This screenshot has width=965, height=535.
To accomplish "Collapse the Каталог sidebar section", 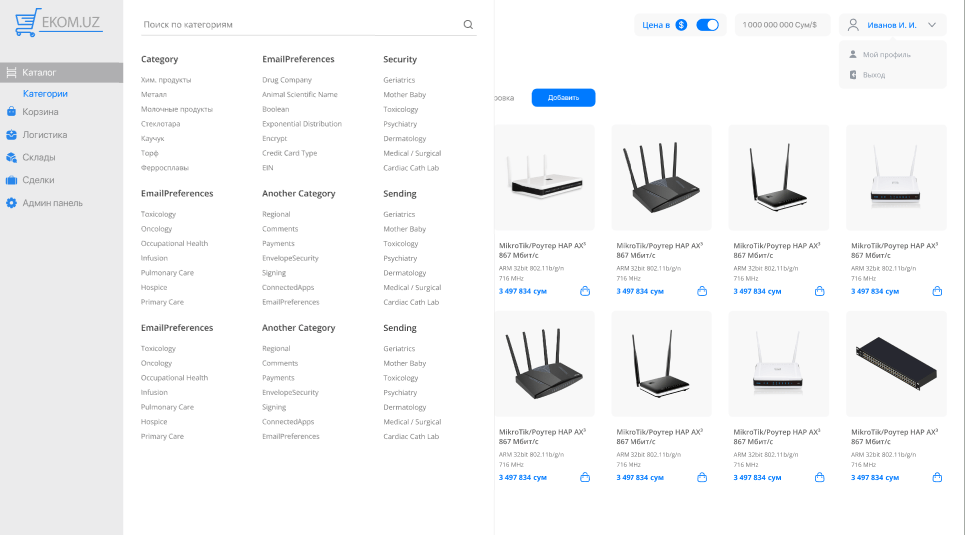I will tap(62, 72).
